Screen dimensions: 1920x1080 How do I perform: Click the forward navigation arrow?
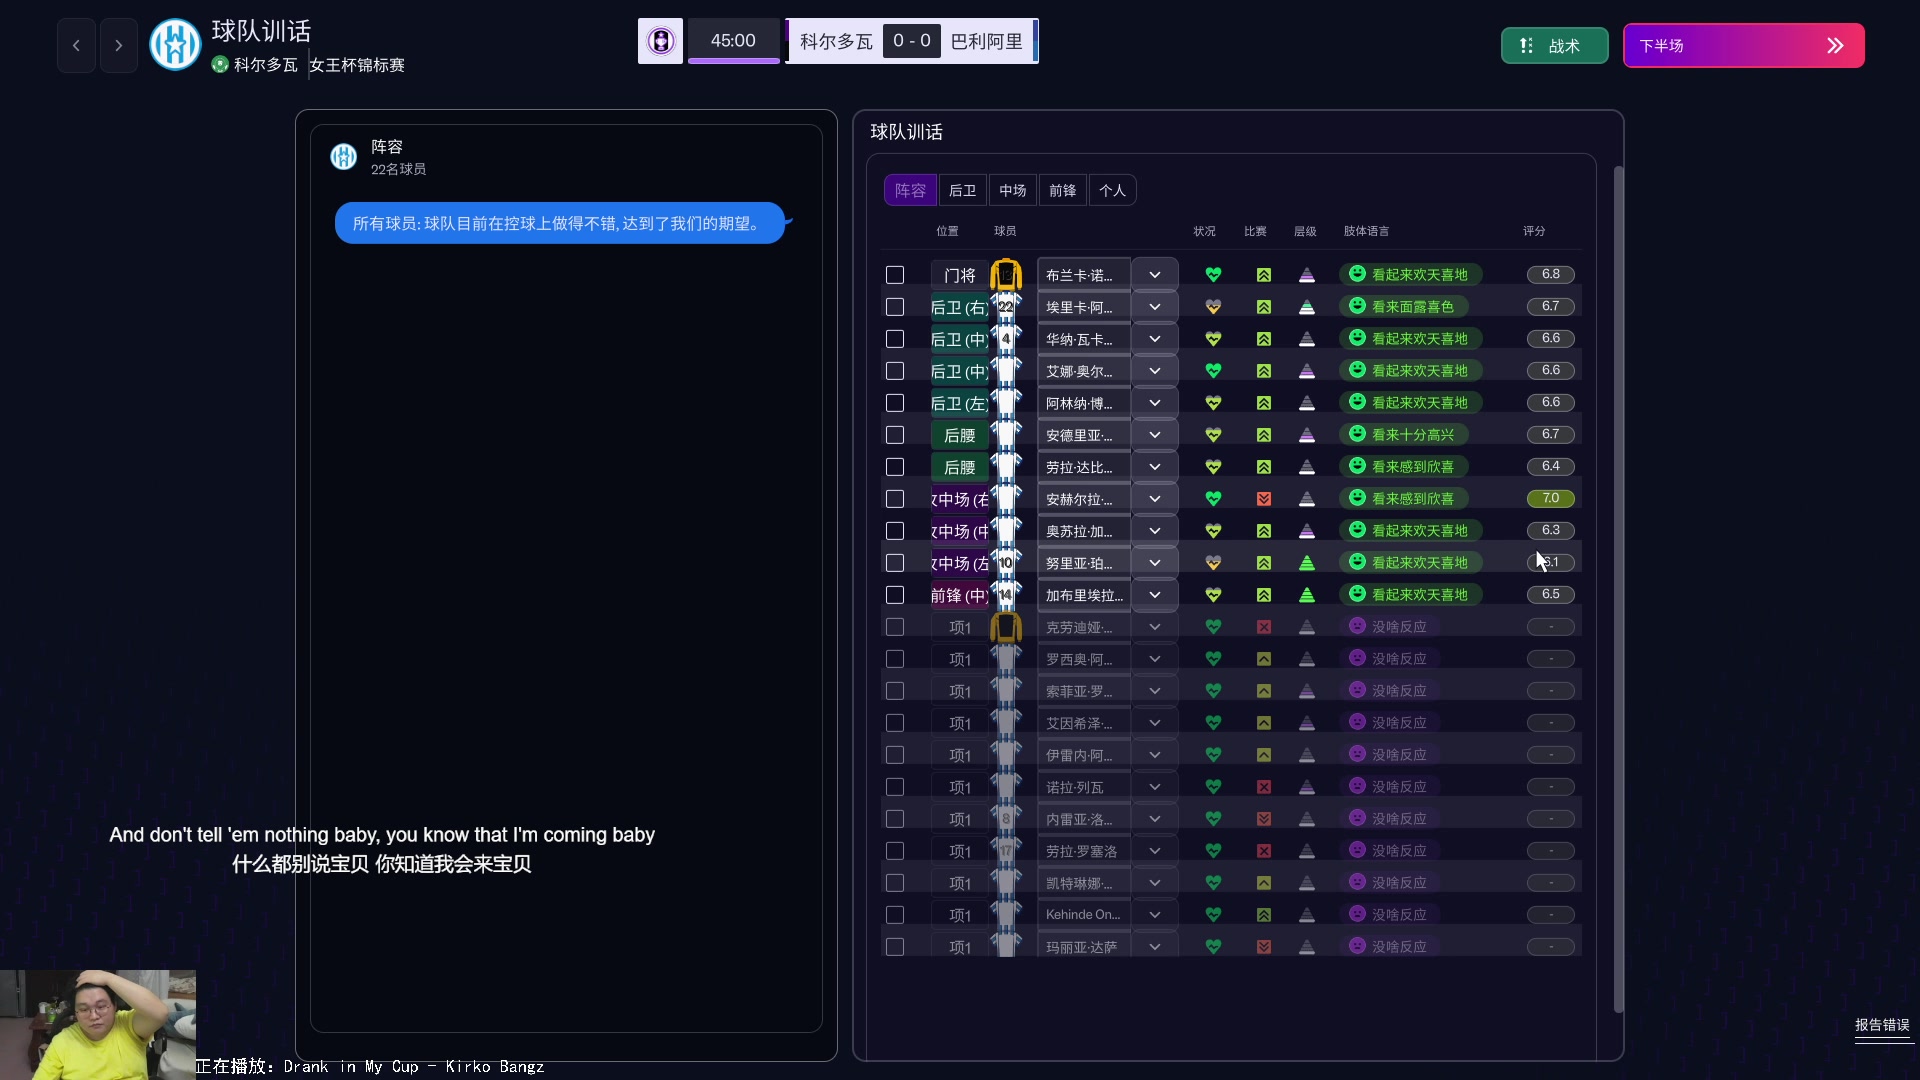(x=119, y=45)
